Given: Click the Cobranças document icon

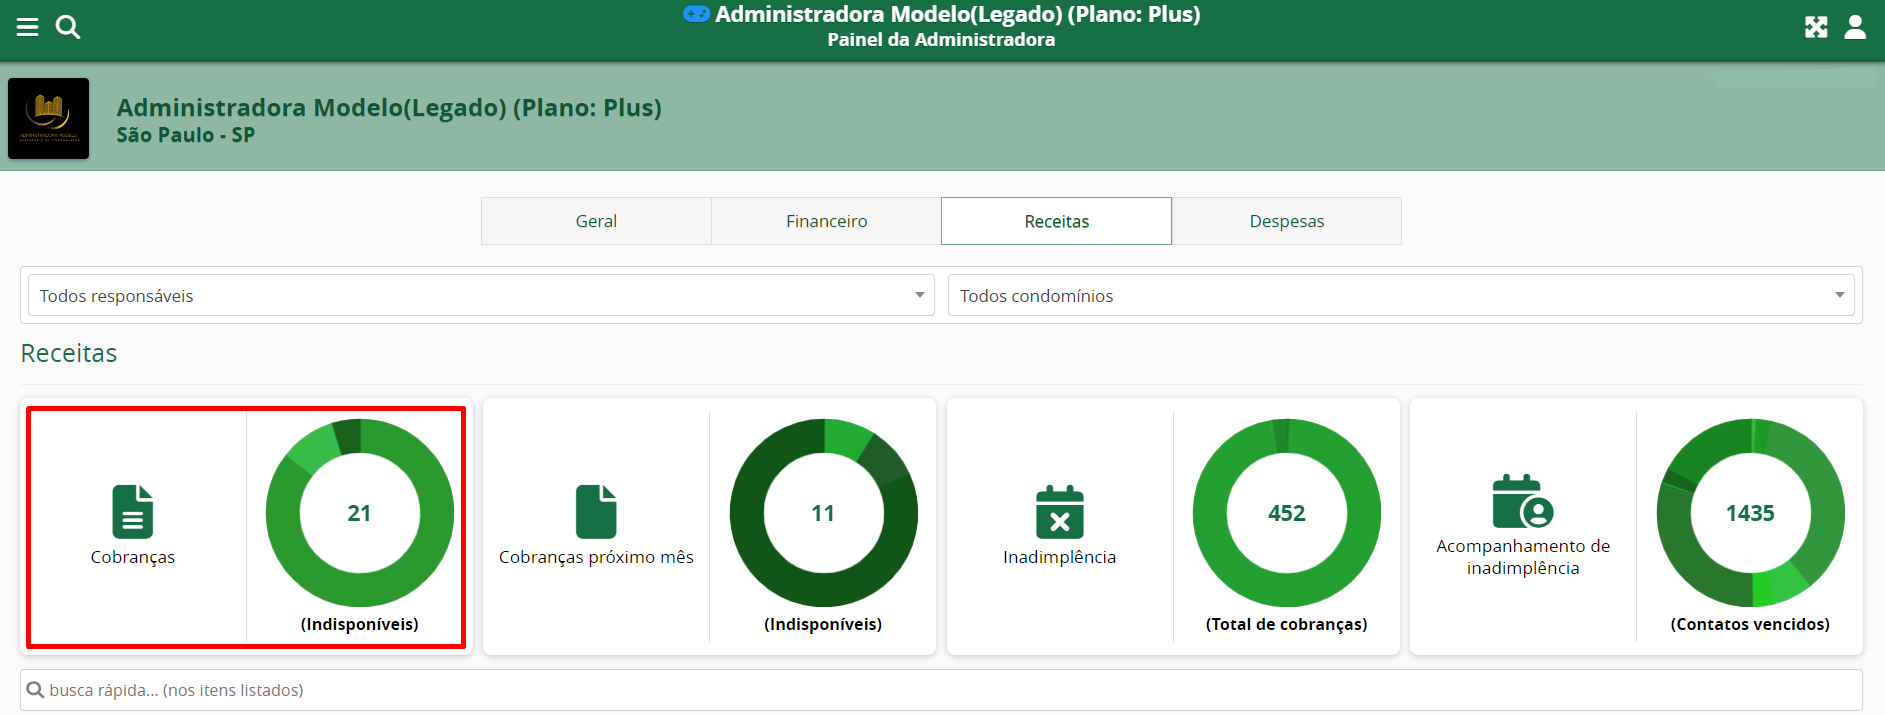Looking at the screenshot, I should pos(132,512).
